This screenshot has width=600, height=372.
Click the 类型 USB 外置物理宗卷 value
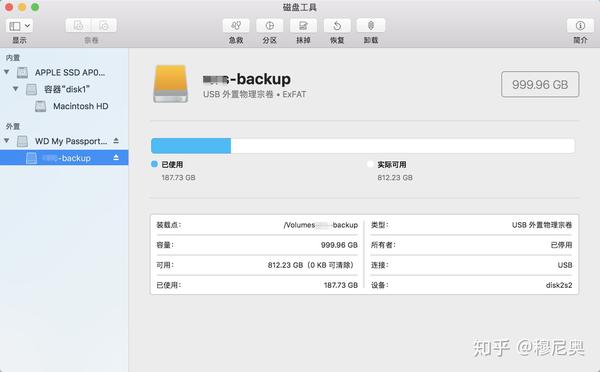(x=542, y=225)
